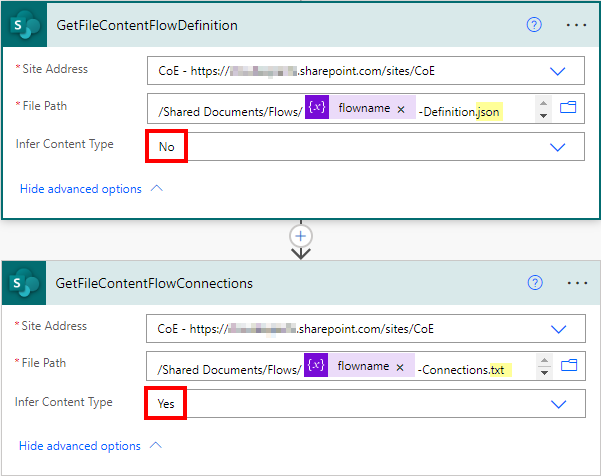Click the -Definition.json text in File Path
The width and height of the screenshot is (601, 476).
(459, 112)
